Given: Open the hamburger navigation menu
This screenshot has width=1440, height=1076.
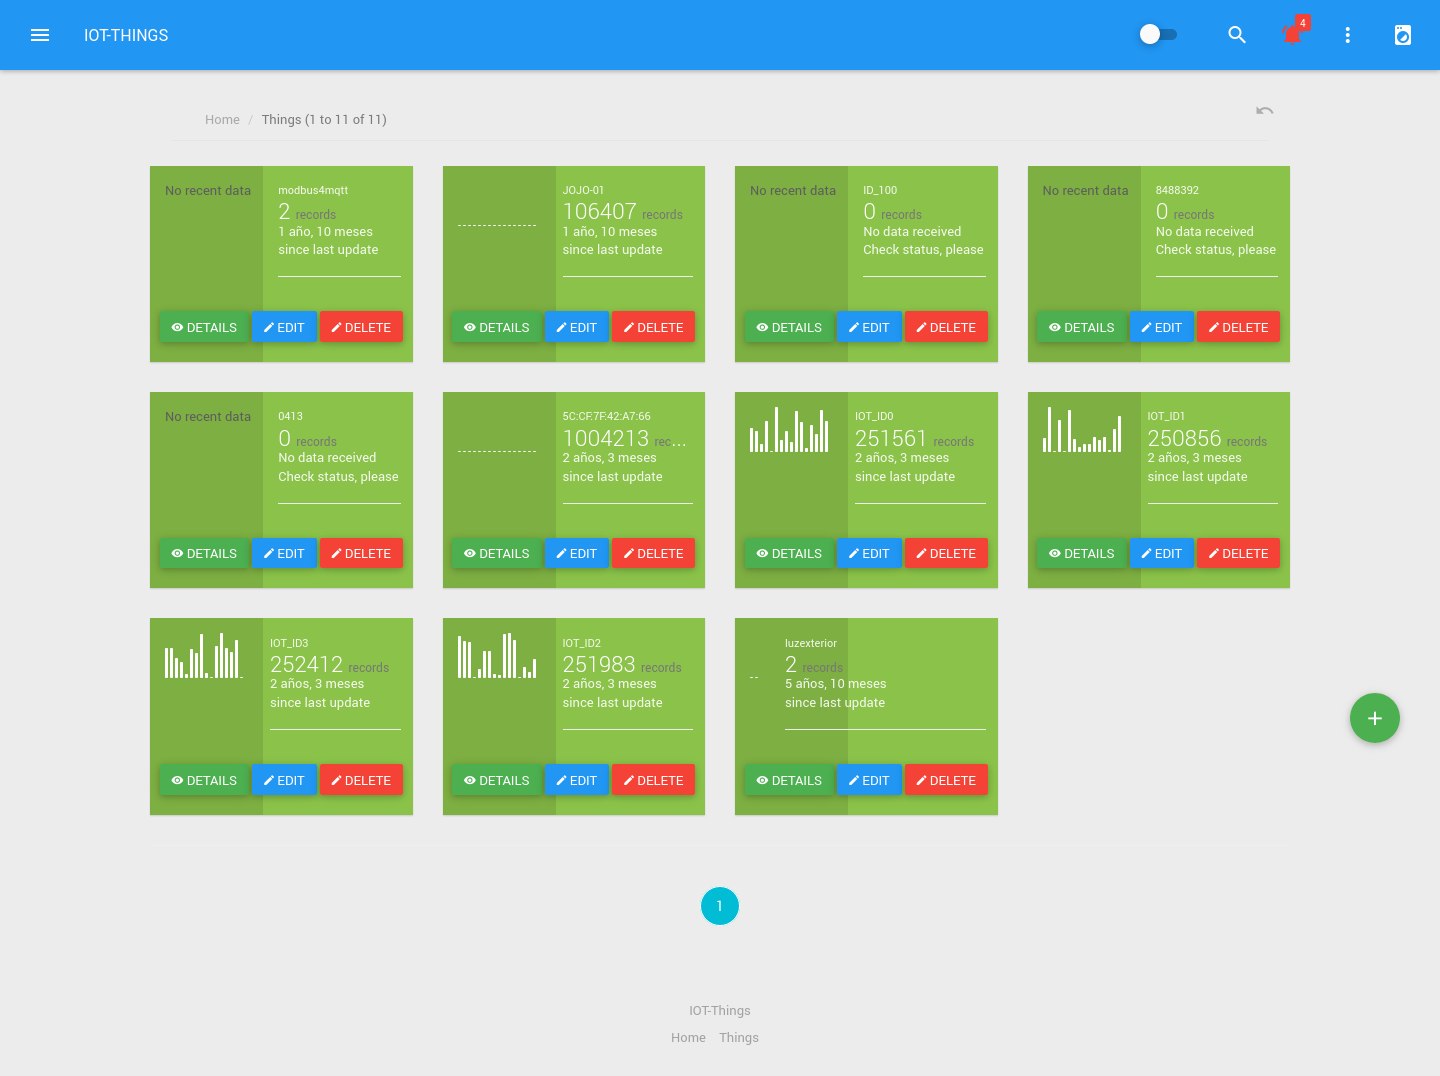Looking at the screenshot, I should click(40, 35).
